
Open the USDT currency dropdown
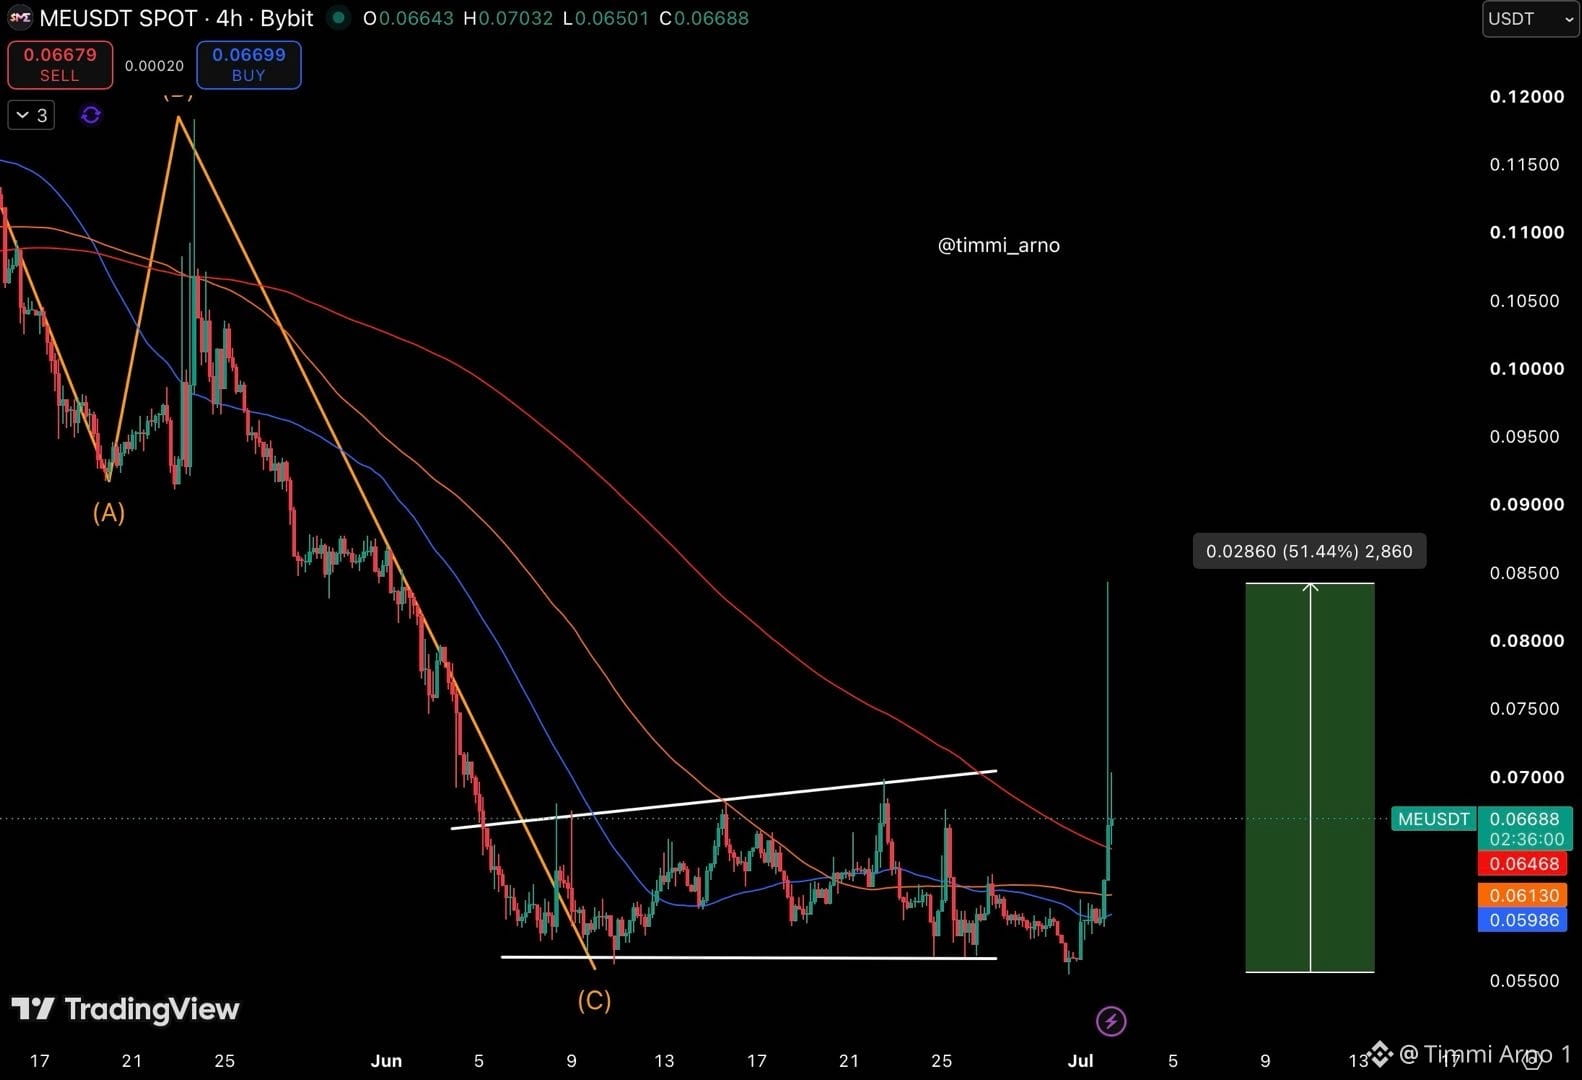(1530, 19)
